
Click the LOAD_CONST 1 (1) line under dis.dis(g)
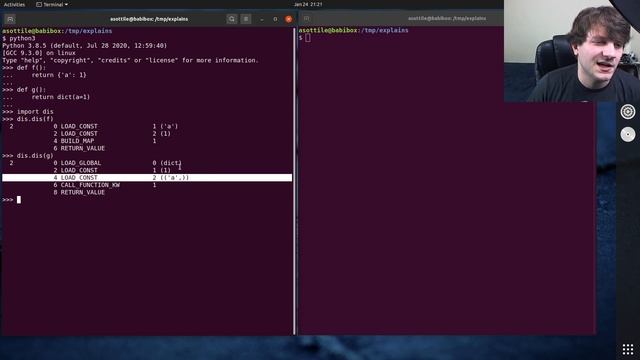(112, 170)
